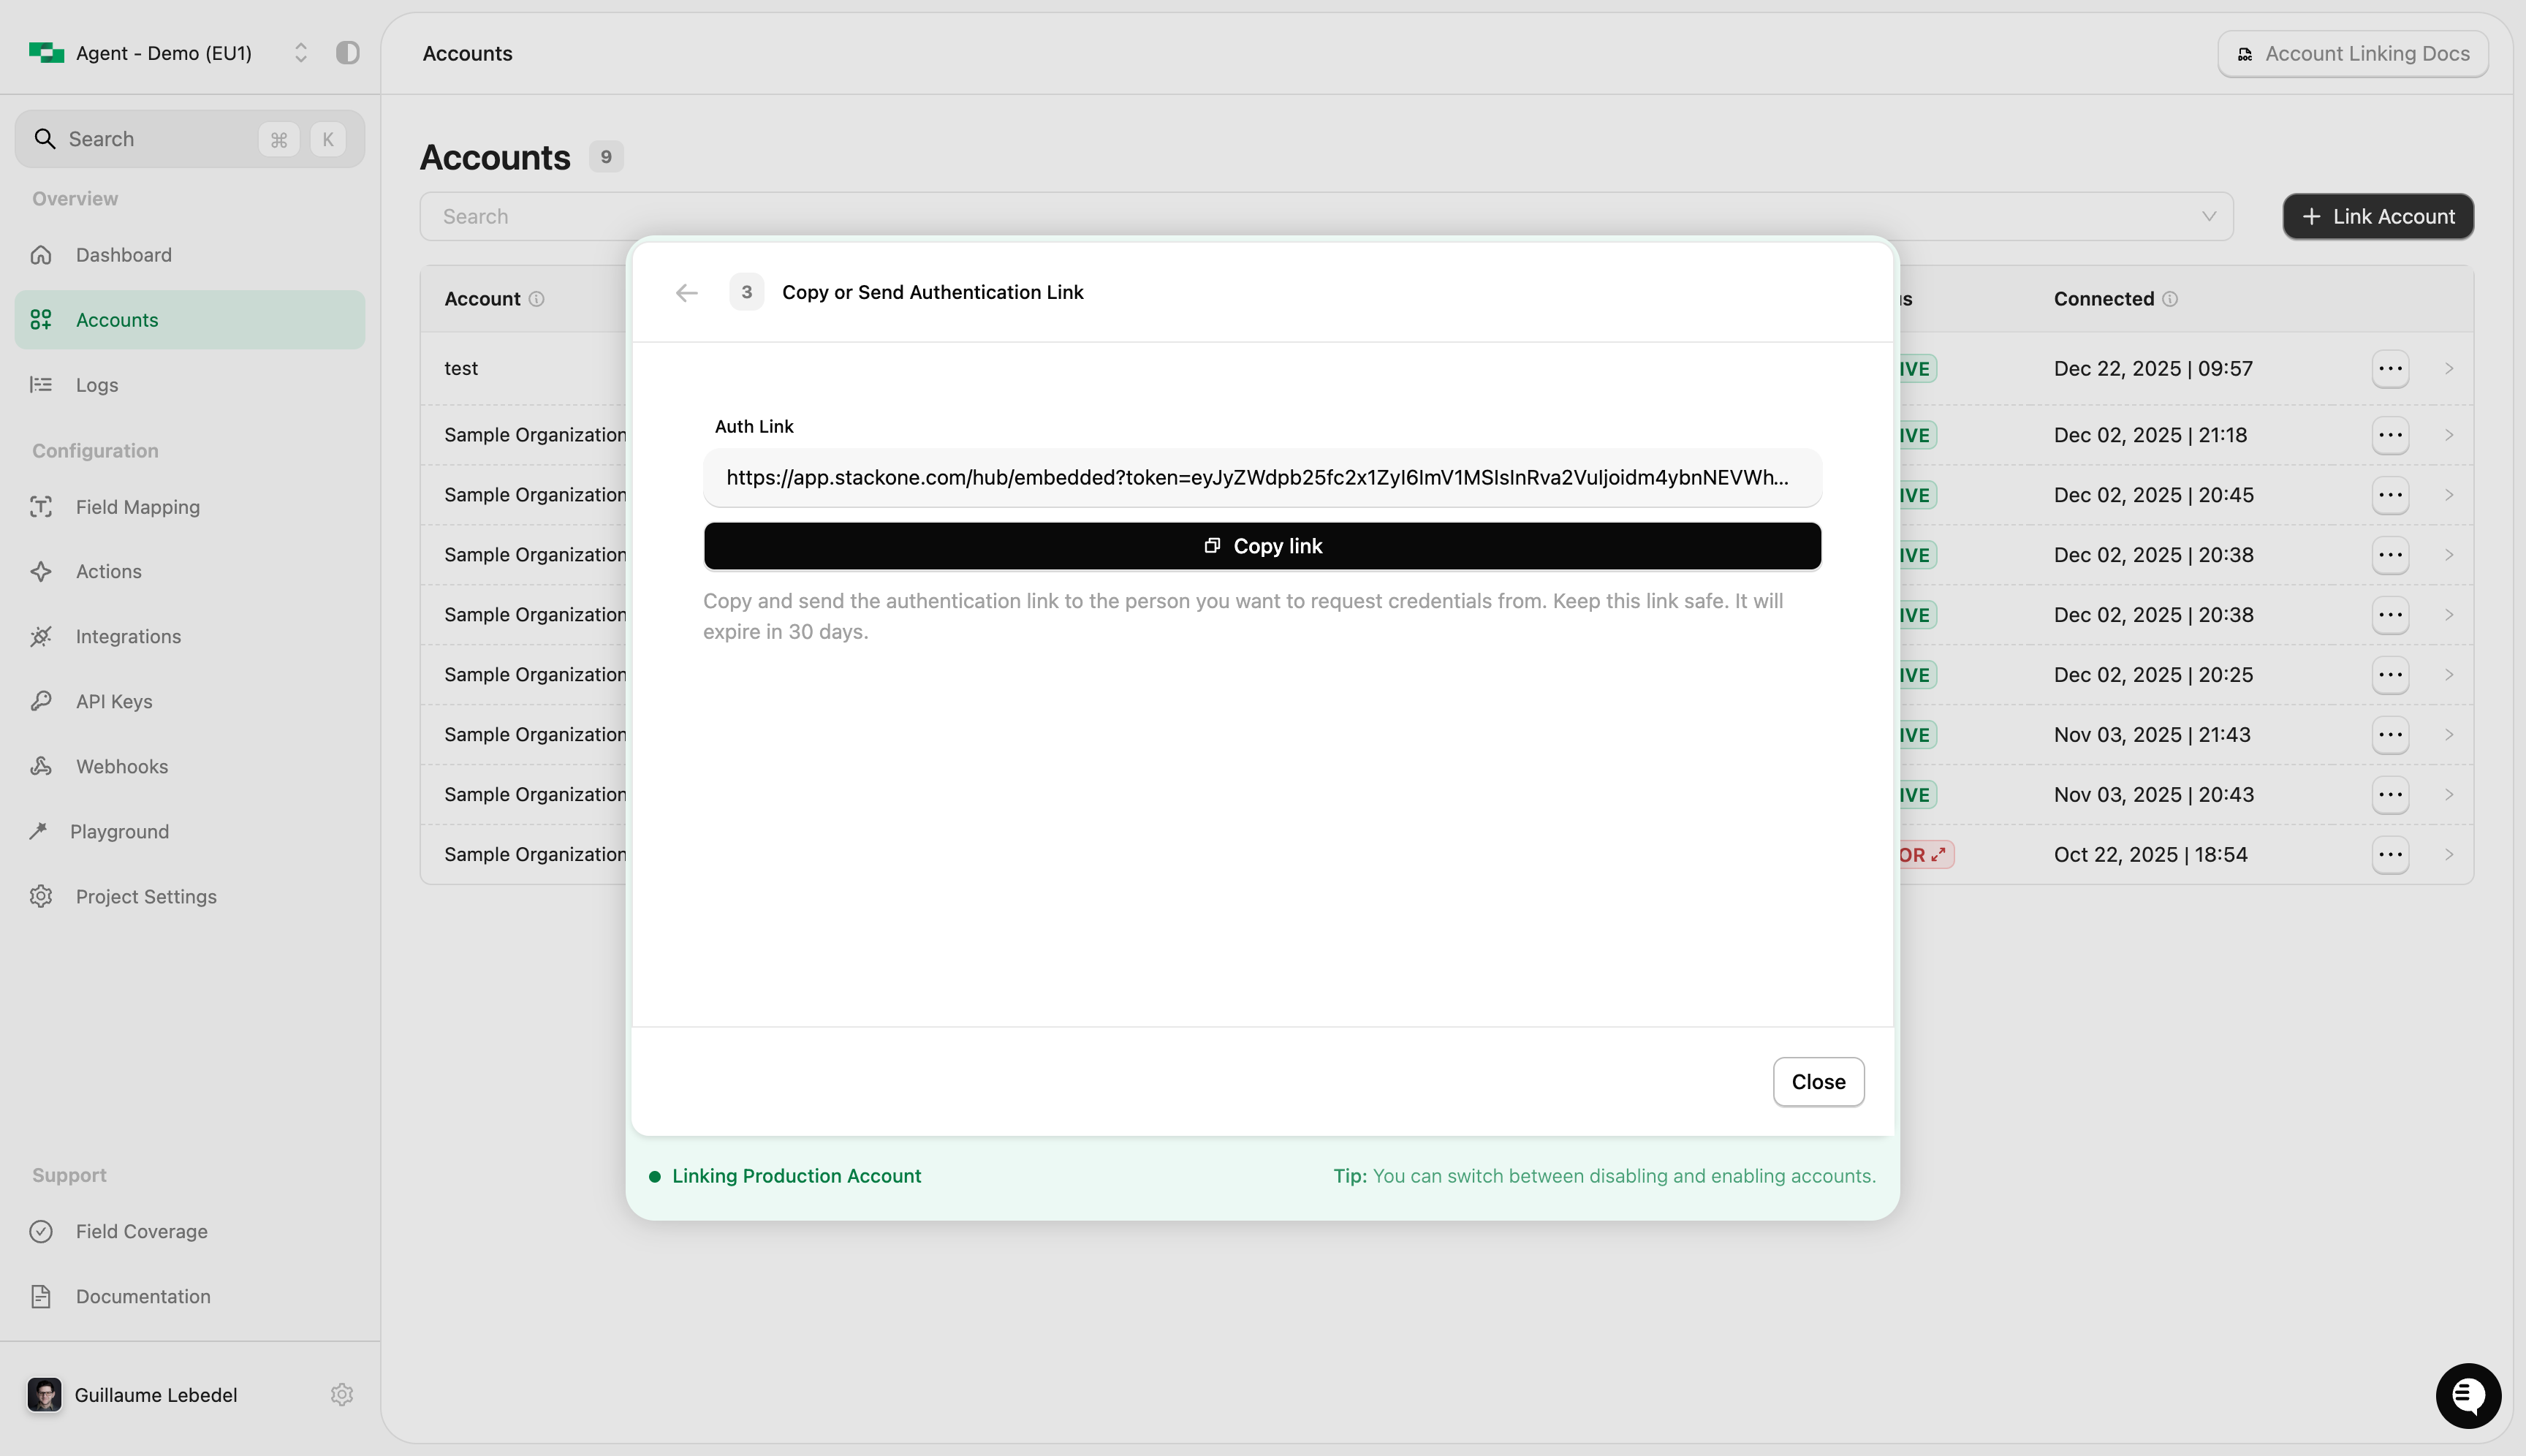Open the Integrations page
The width and height of the screenshot is (2526, 1456).
tap(190, 636)
